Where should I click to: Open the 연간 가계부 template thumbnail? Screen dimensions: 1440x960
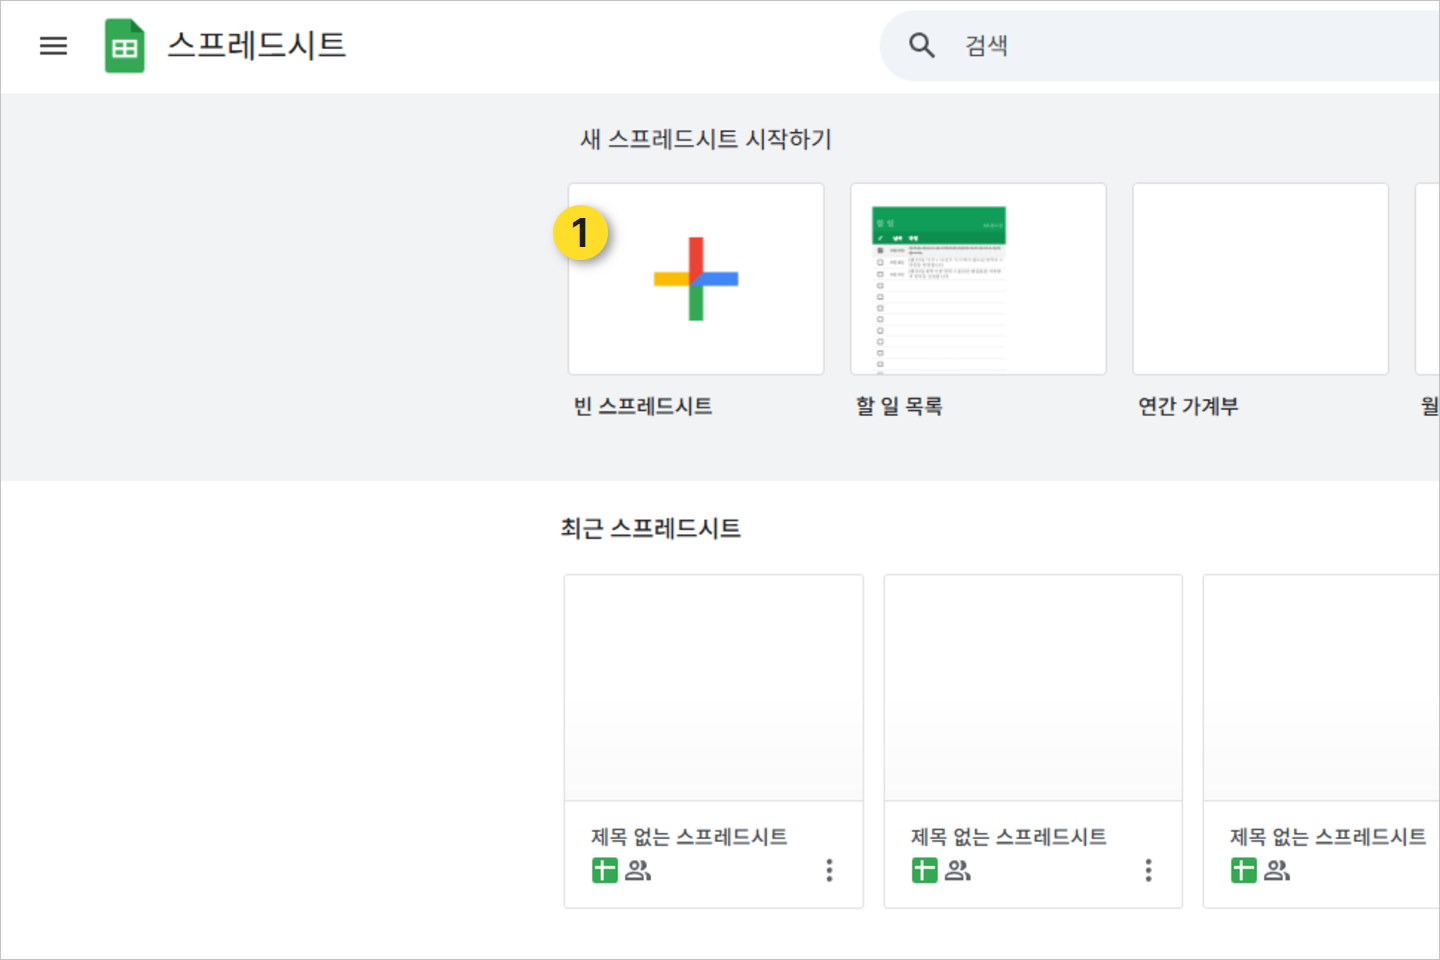pyautogui.click(x=1260, y=279)
